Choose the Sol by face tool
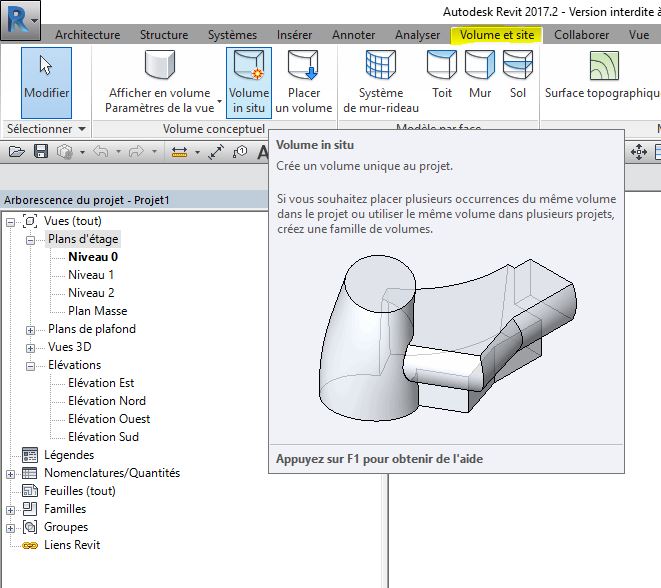Screen dimensions: 661x588 (x=518, y=76)
